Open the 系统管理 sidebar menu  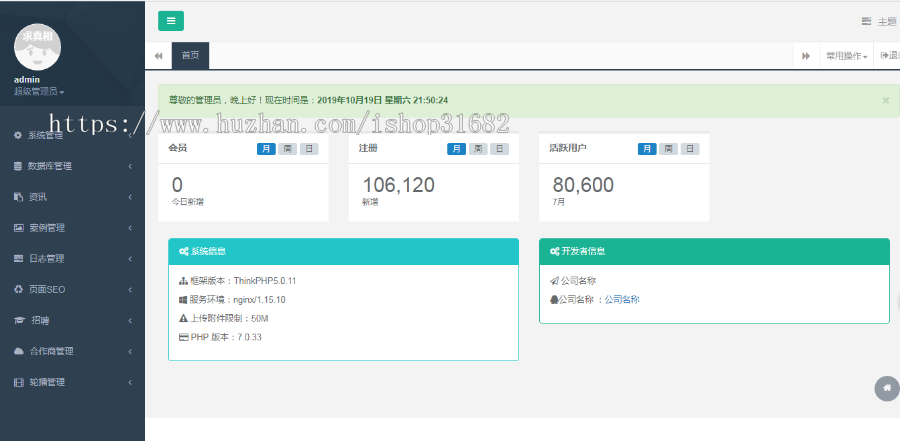(x=72, y=136)
